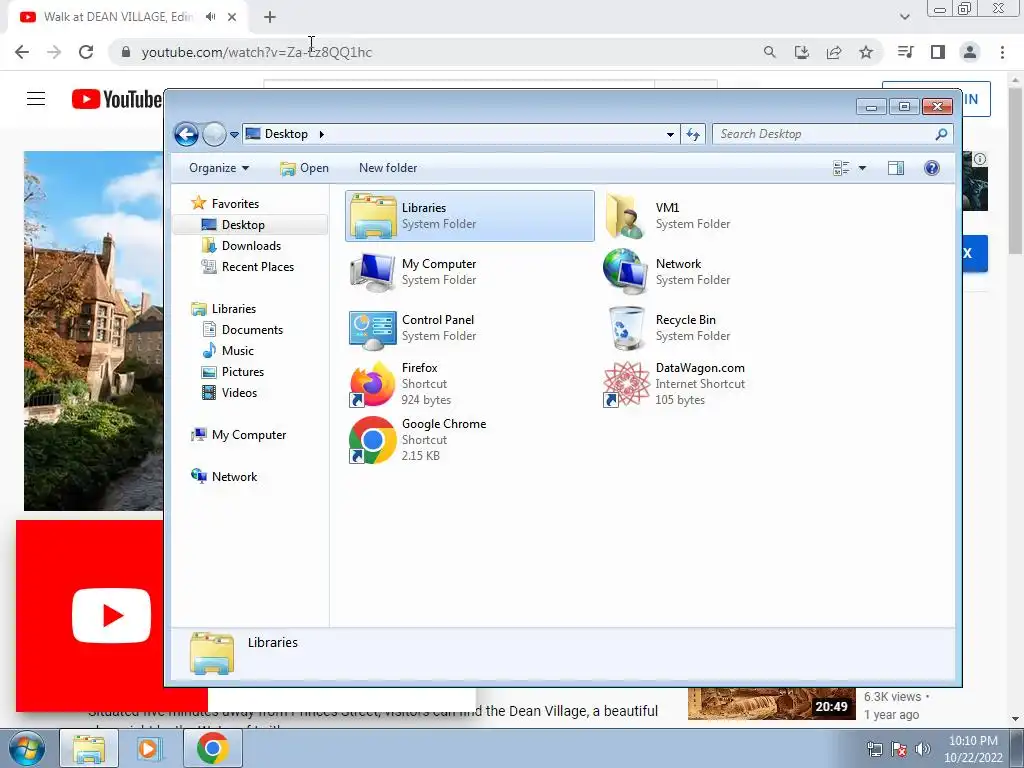This screenshot has height=768, width=1024.
Task: Select the Recycle Bin icon
Action: (x=626, y=328)
